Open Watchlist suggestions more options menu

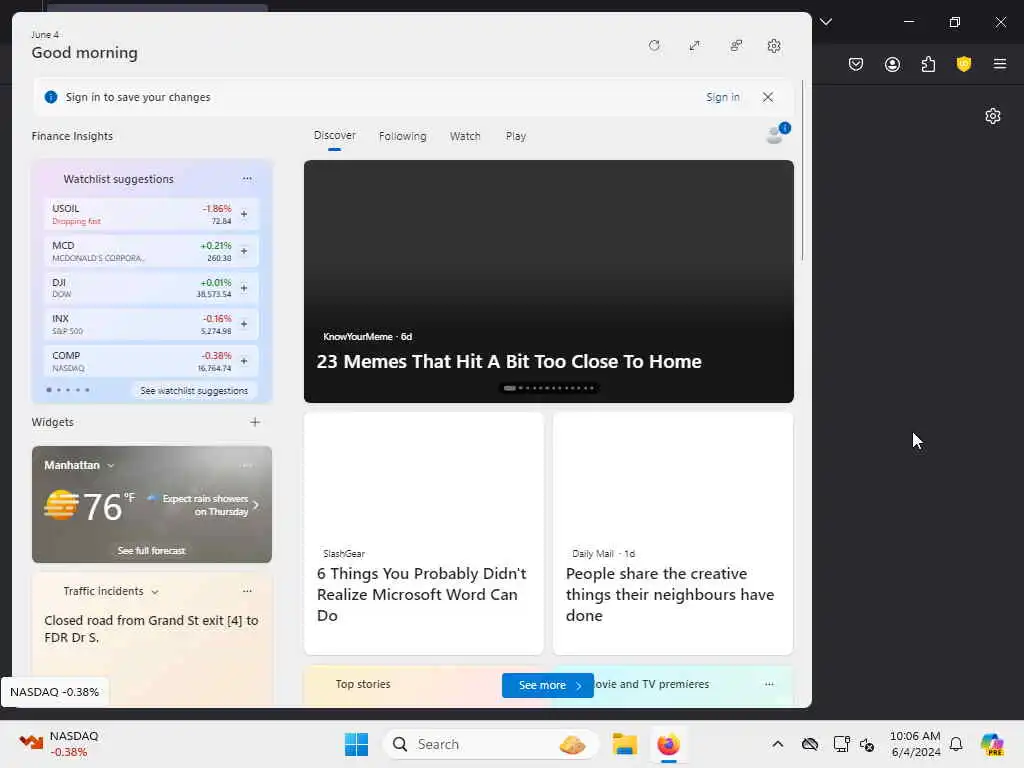click(247, 178)
